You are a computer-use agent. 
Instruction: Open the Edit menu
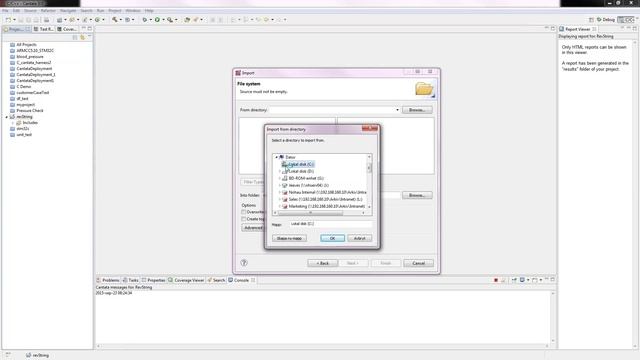(x=16, y=11)
